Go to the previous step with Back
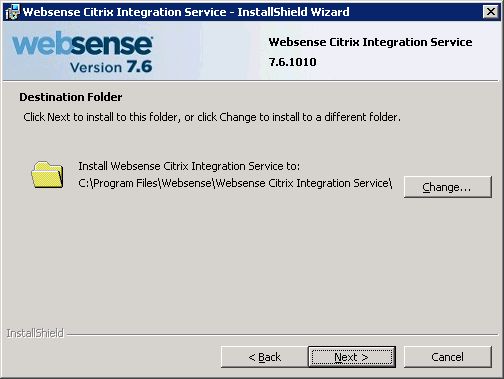This screenshot has height=379, width=504. pyautogui.click(x=265, y=357)
